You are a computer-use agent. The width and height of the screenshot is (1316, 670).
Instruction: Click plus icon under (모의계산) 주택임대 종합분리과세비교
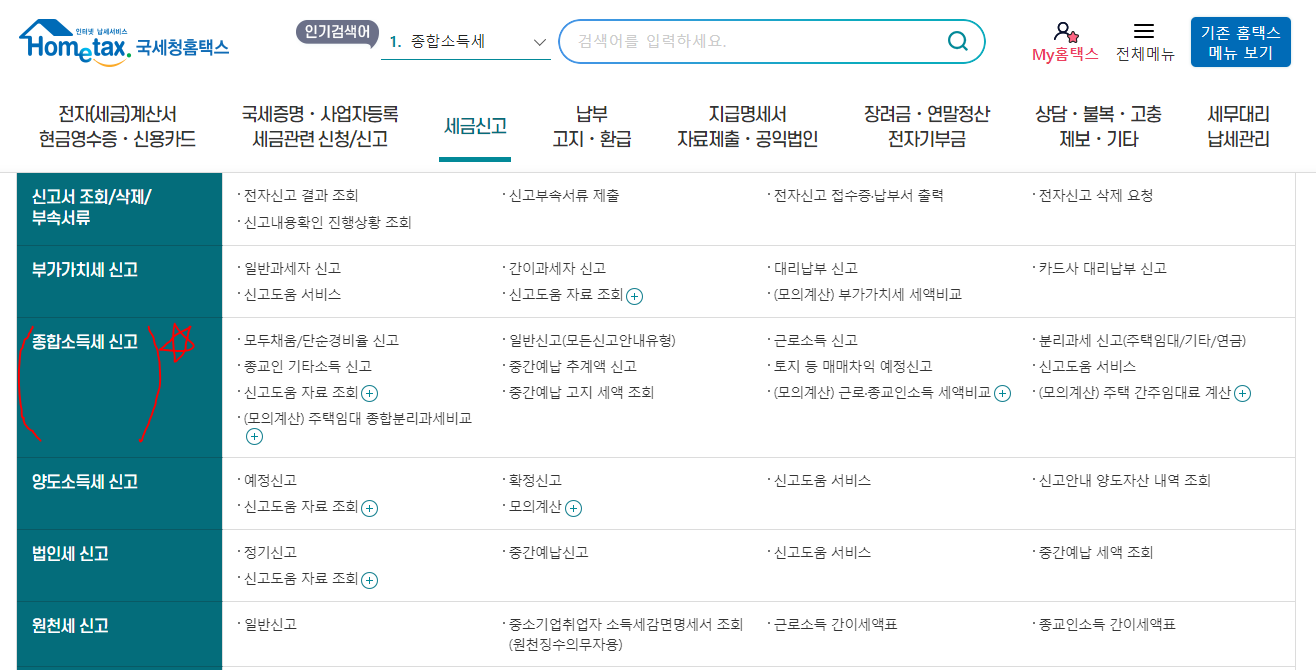click(254, 435)
